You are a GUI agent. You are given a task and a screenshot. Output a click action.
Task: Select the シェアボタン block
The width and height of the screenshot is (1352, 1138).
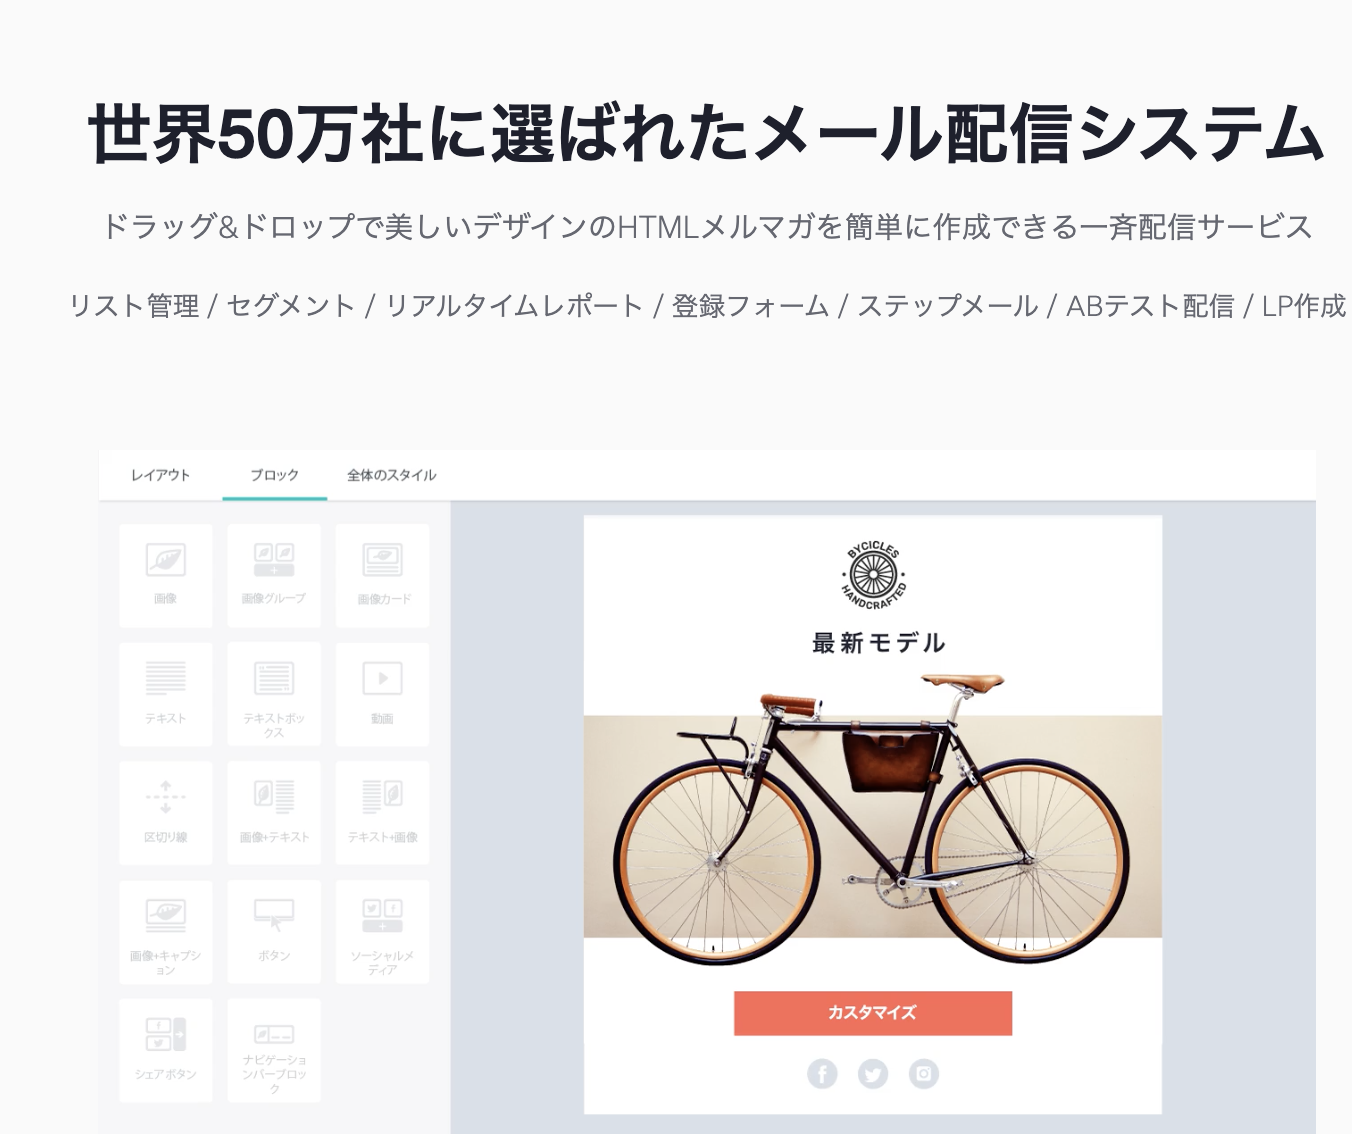pos(166,1050)
